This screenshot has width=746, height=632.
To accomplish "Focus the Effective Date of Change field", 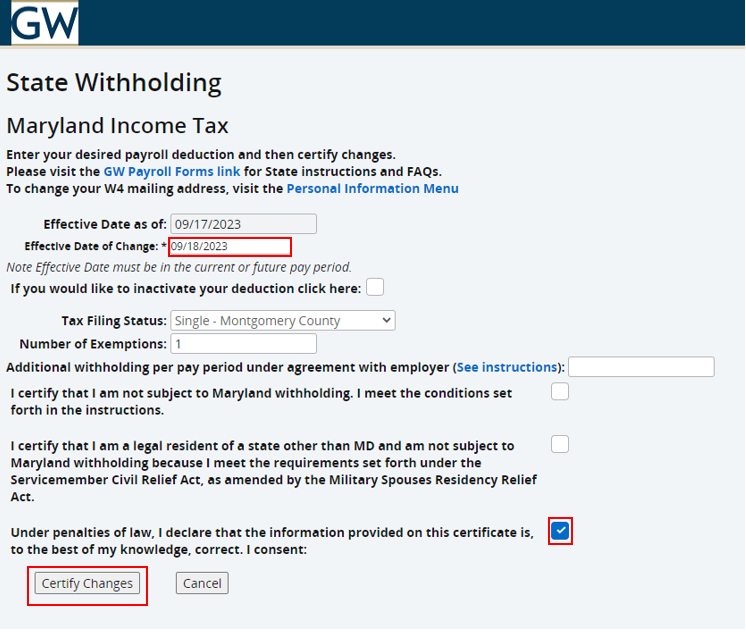I will tap(230, 247).
